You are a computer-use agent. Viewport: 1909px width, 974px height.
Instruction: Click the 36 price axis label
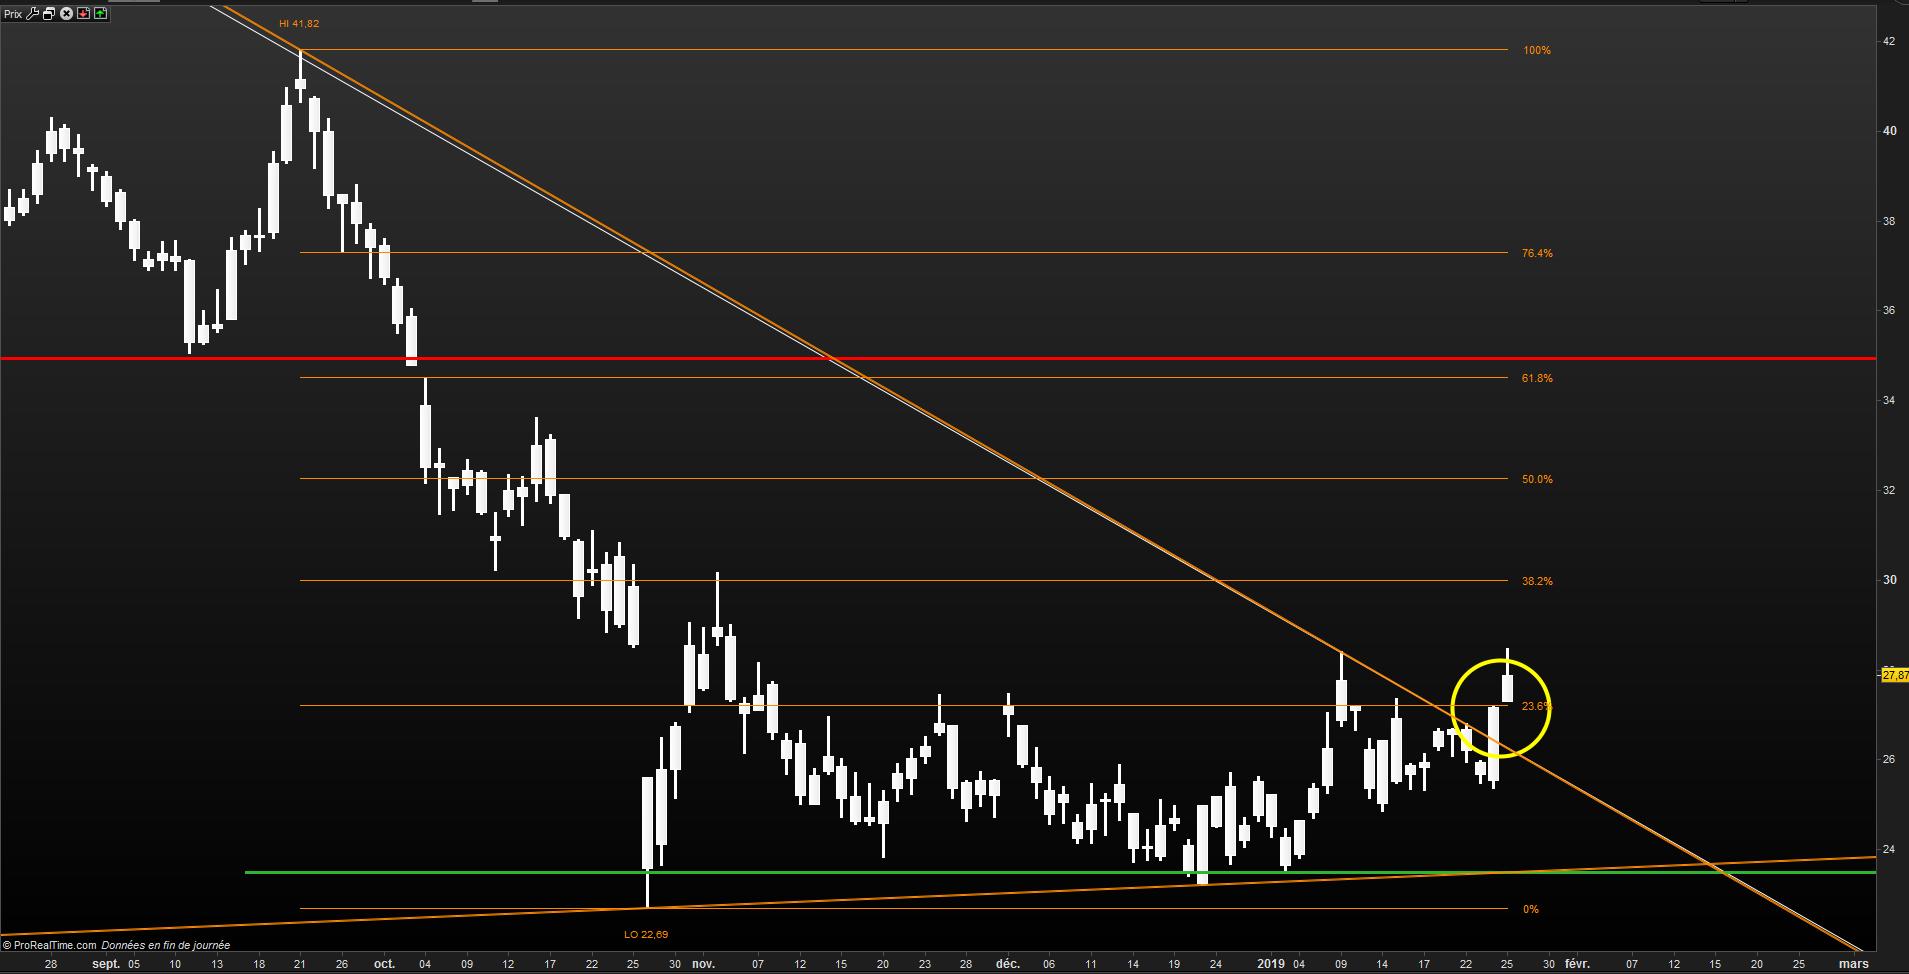click(1889, 310)
